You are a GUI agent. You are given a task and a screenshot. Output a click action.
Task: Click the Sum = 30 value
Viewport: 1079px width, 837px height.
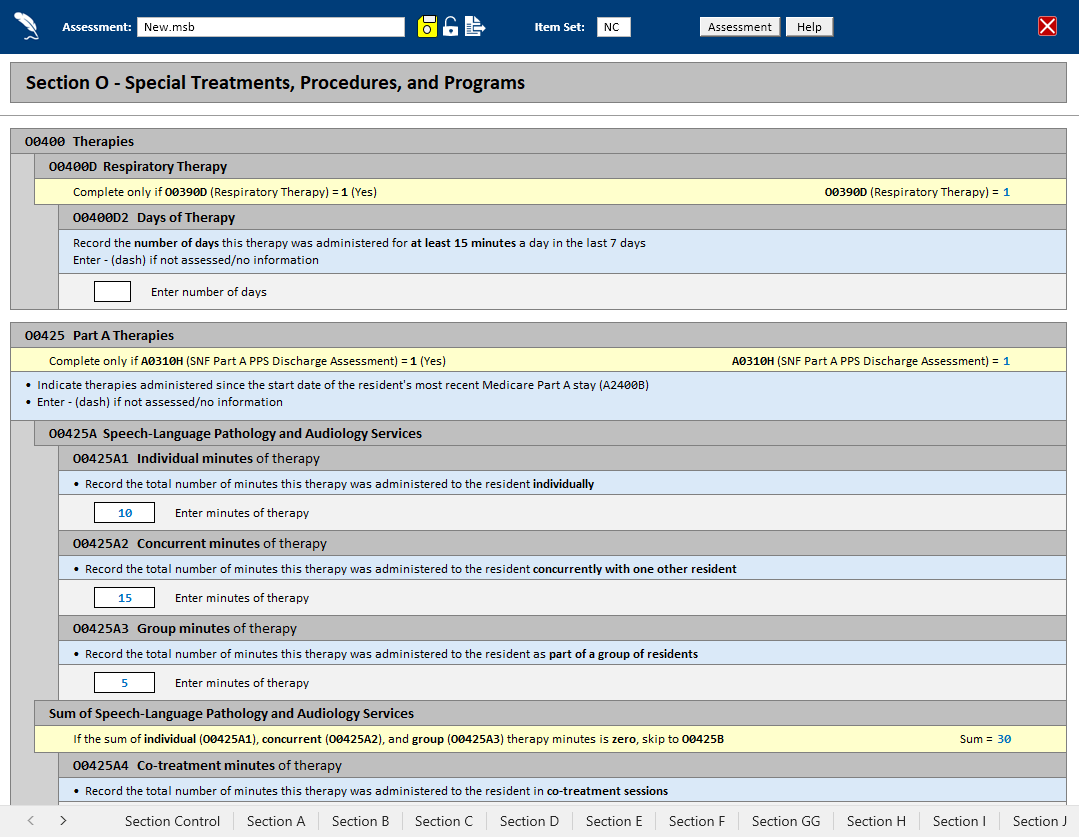pyautogui.click(x=1004, y=739)
